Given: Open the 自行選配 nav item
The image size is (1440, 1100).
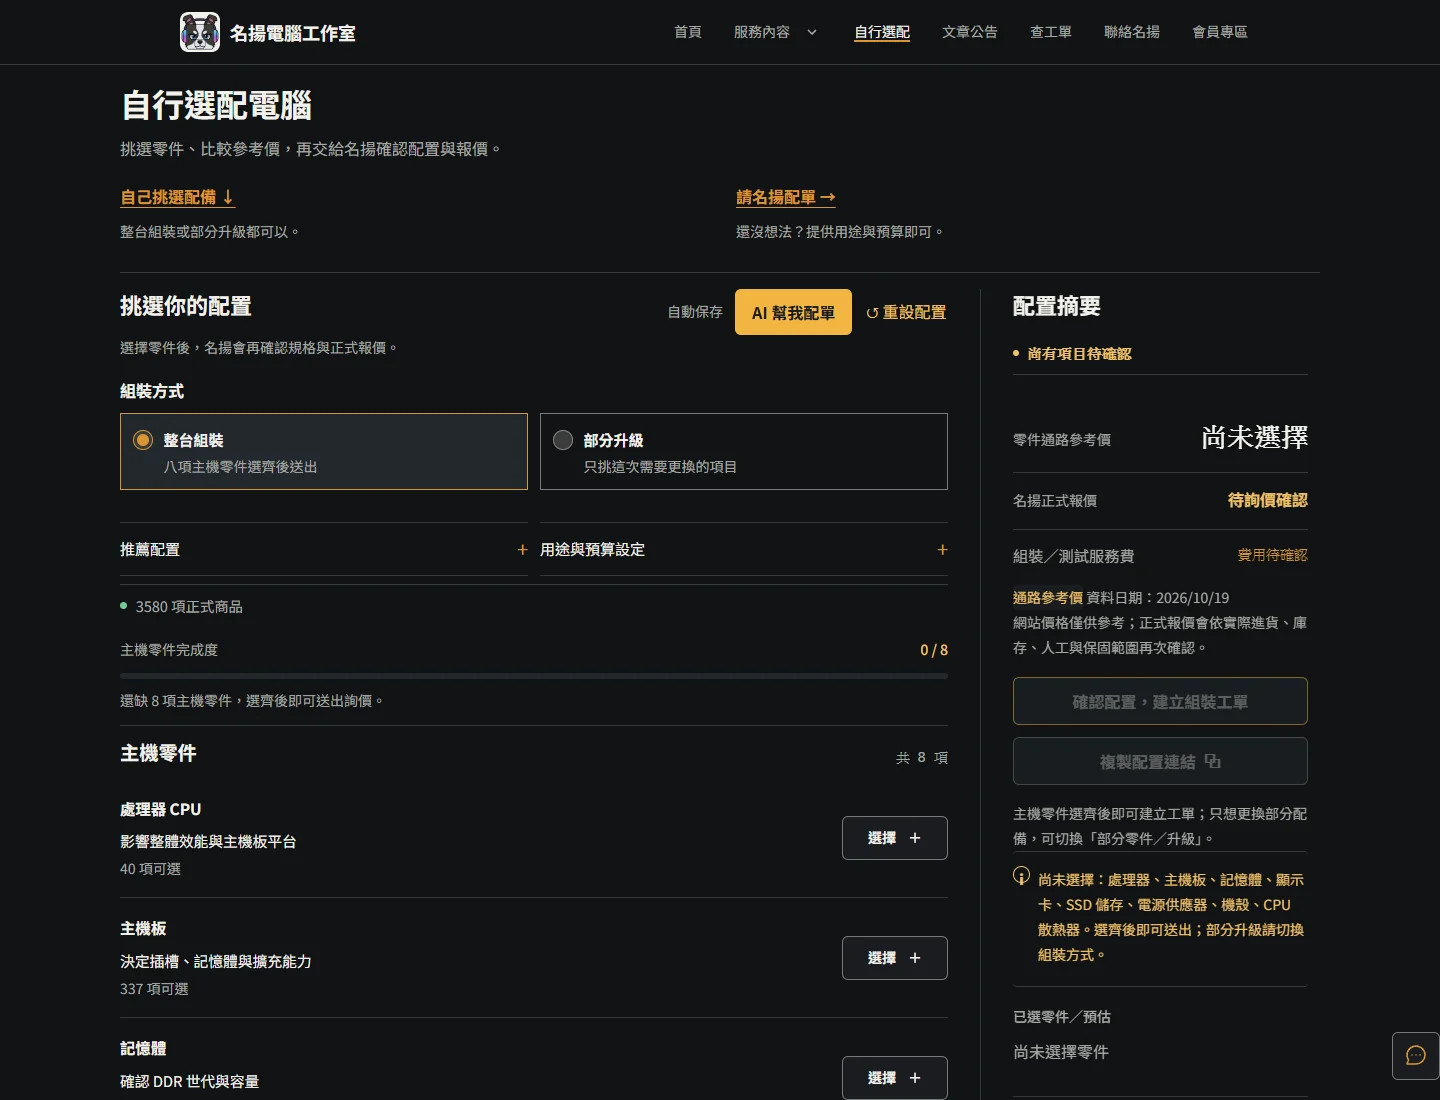Looking at the screenshot, I should (x=882, y=32).
